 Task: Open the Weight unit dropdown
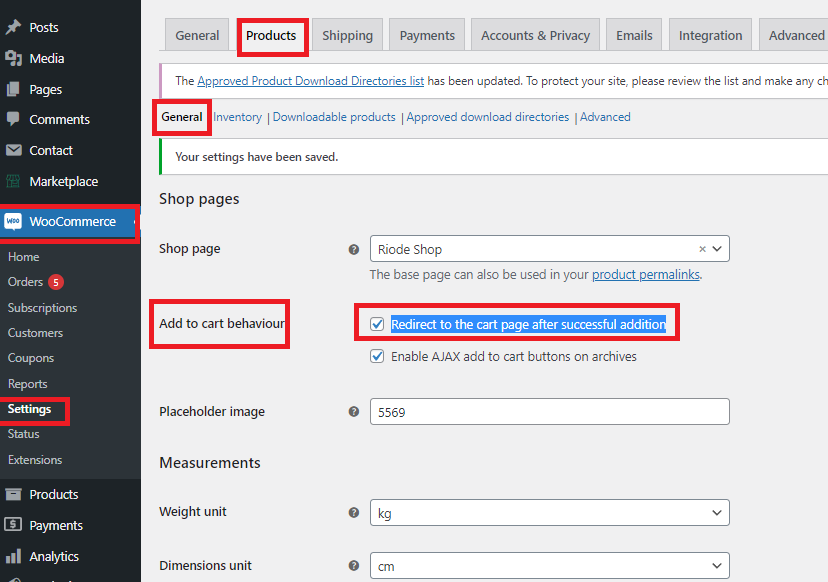tap(550, 512)
